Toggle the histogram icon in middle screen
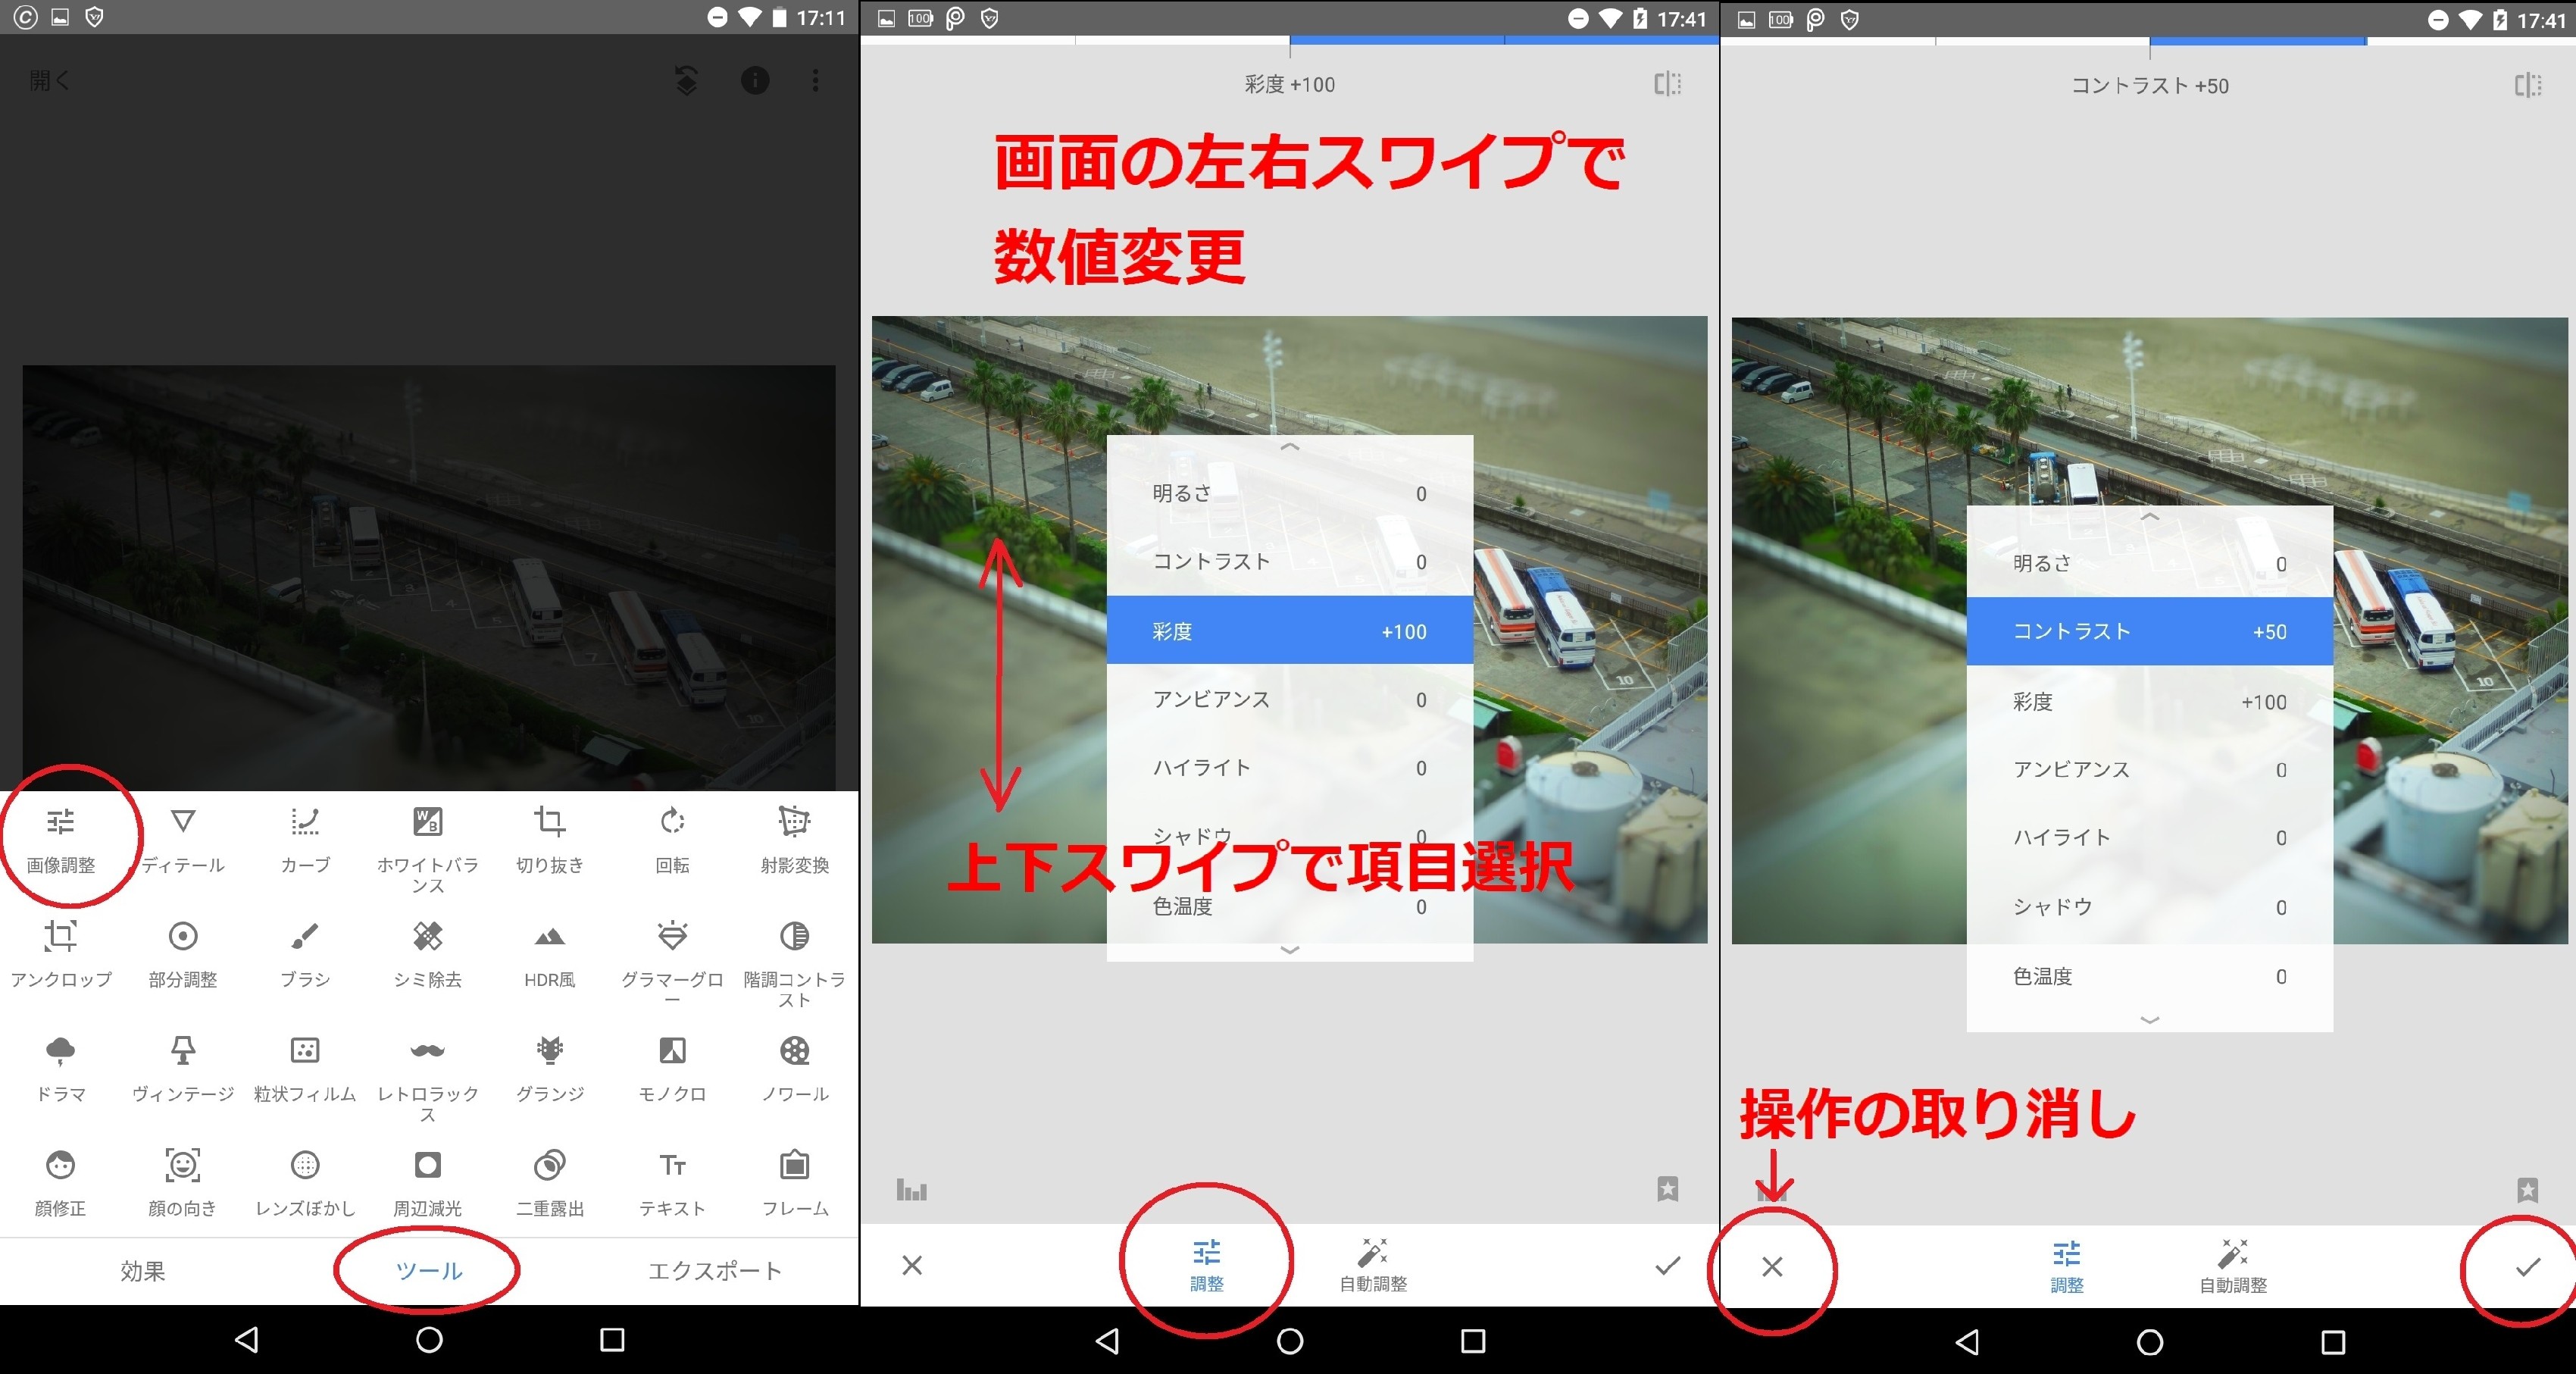 point(911,1190)
